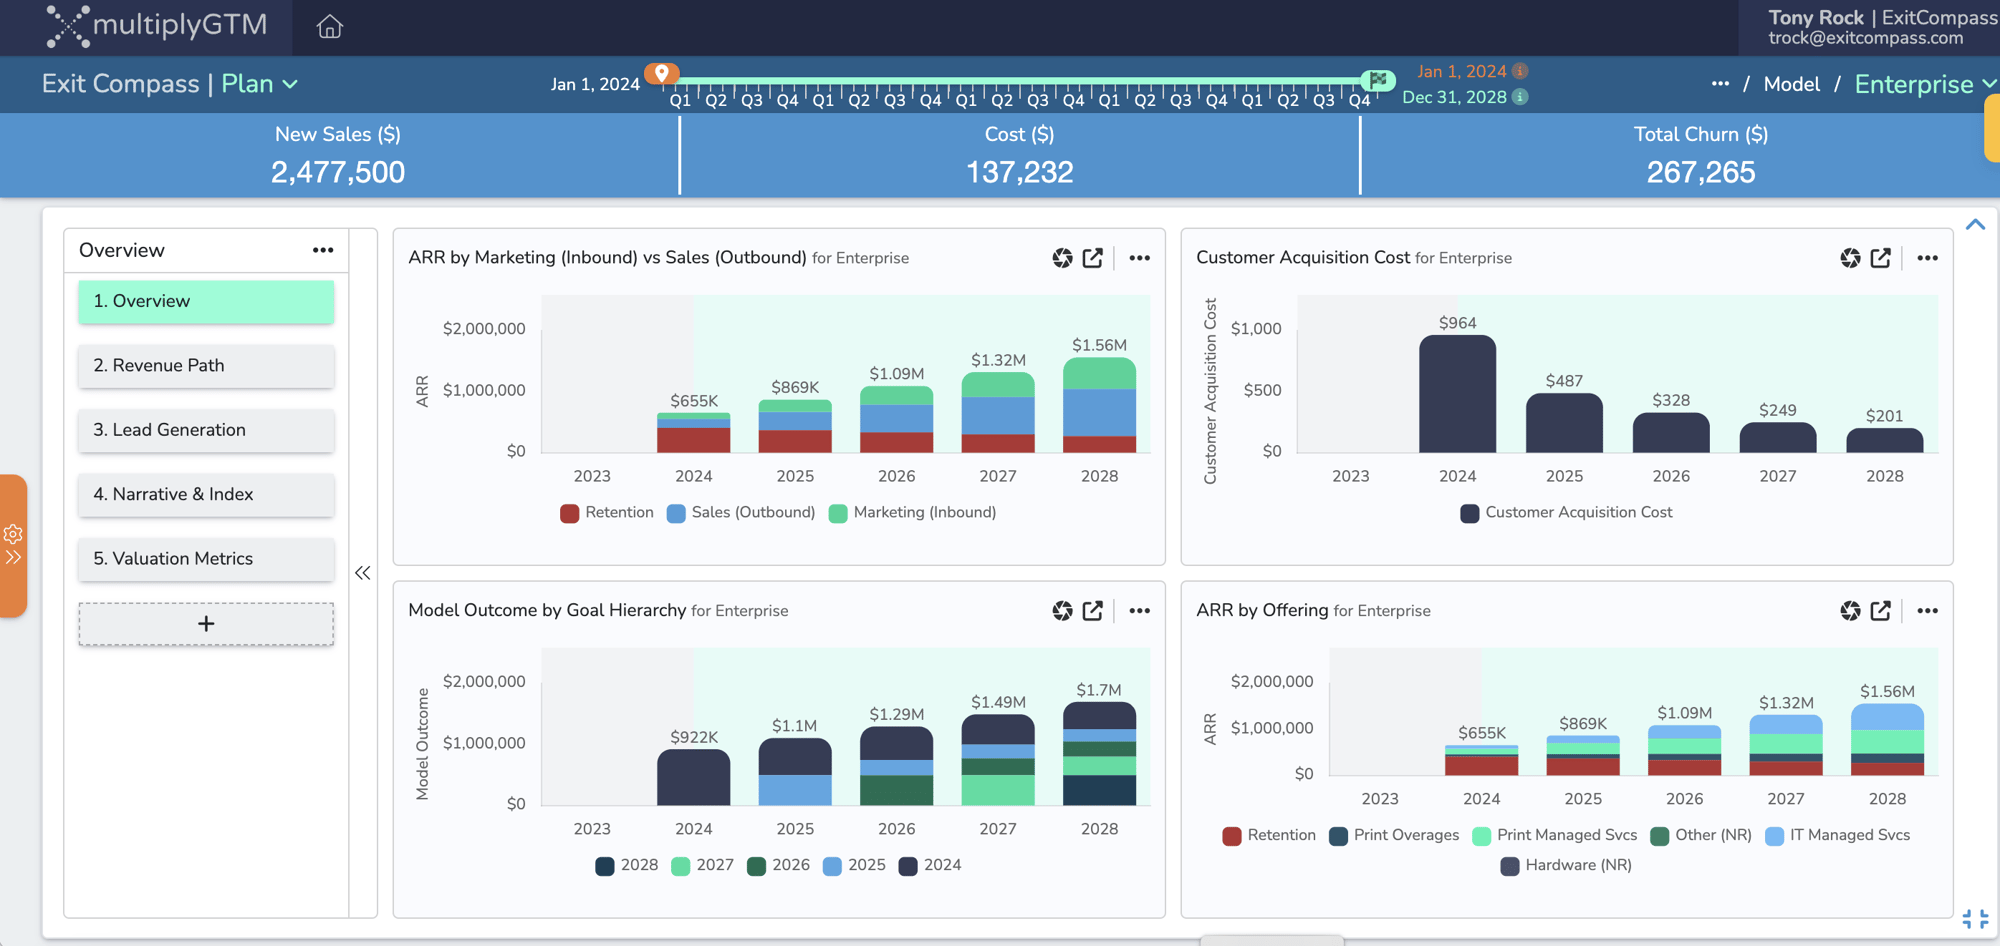Click the Total Churn ($) metric tile

click(x=1700, y=155)
